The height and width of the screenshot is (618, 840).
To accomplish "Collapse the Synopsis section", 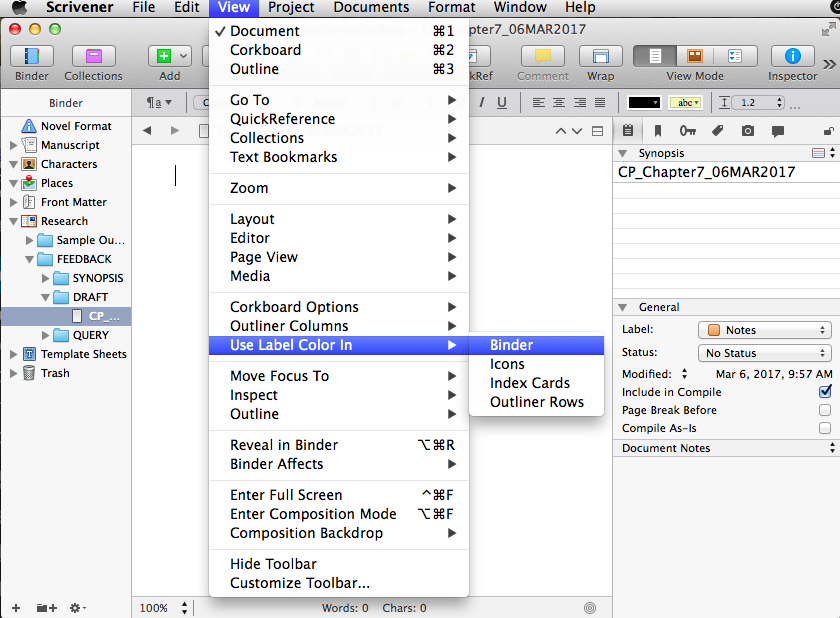I will click(x=622, y=153).
